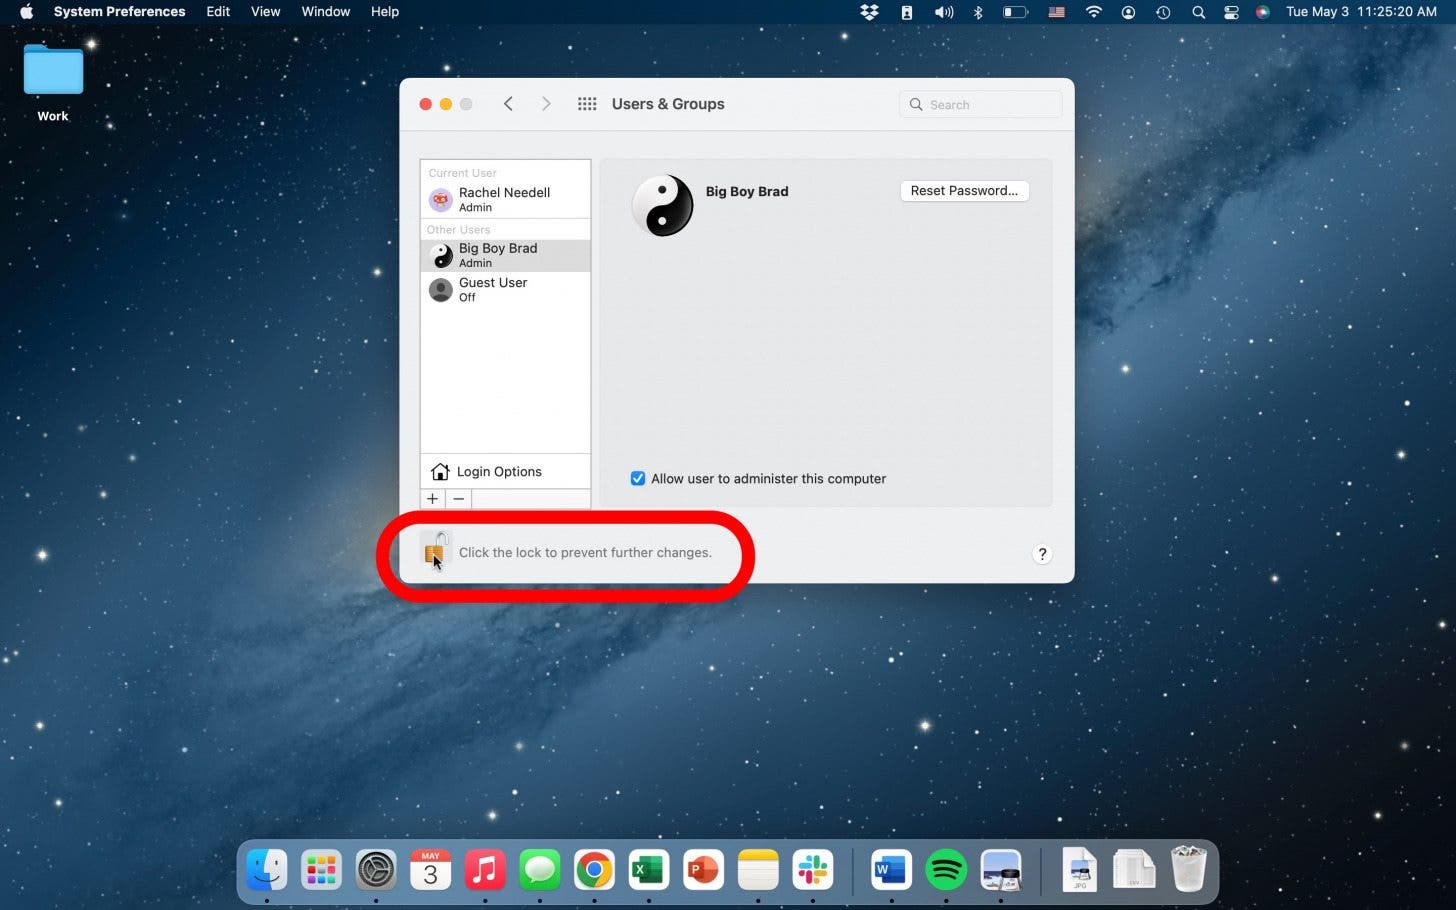
Task: Click the lock icon to prevent changes
Action: coord(435,550)
